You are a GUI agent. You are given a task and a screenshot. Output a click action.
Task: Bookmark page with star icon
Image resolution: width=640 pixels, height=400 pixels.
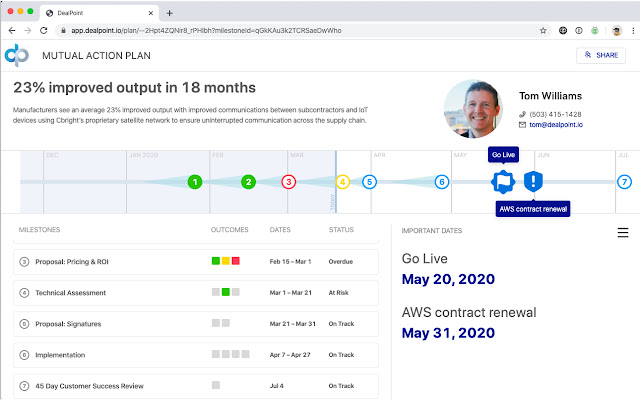(543, 31)
